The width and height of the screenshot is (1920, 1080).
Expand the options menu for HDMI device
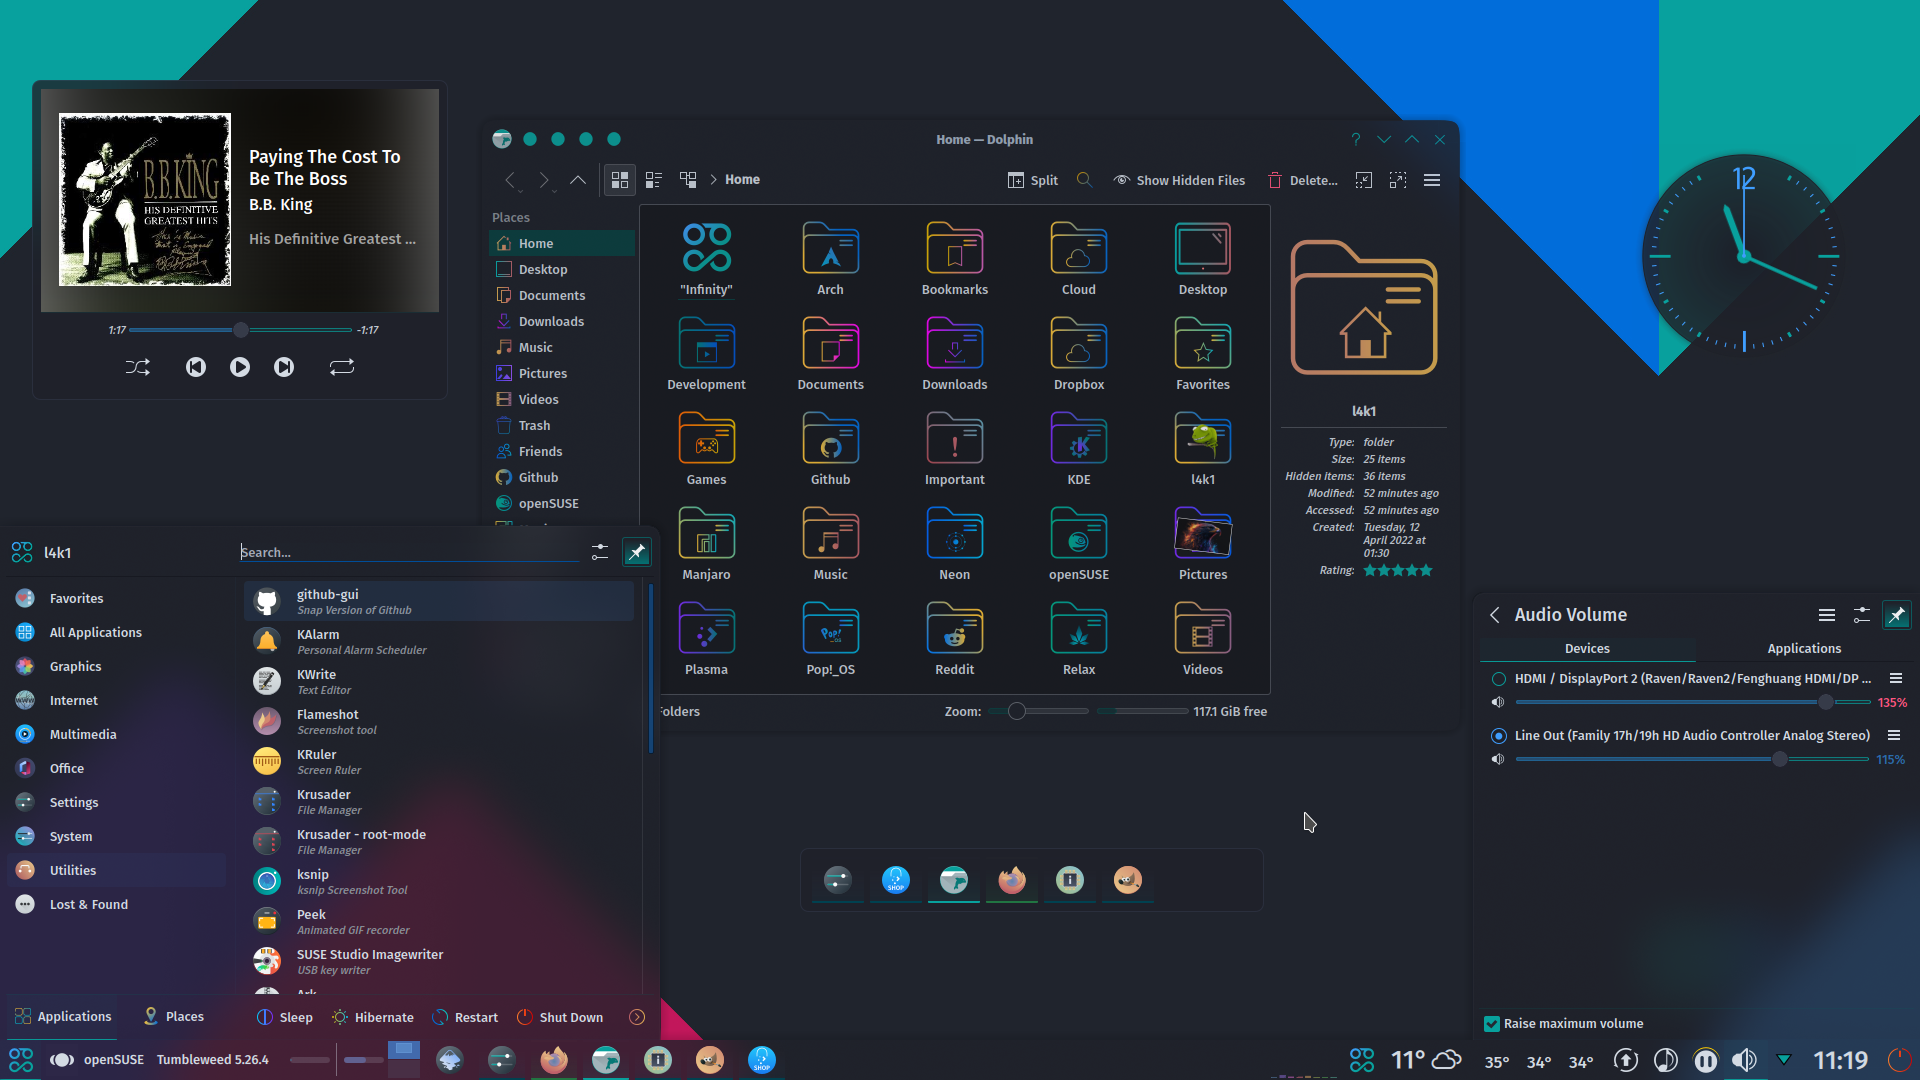point(1897,678)
